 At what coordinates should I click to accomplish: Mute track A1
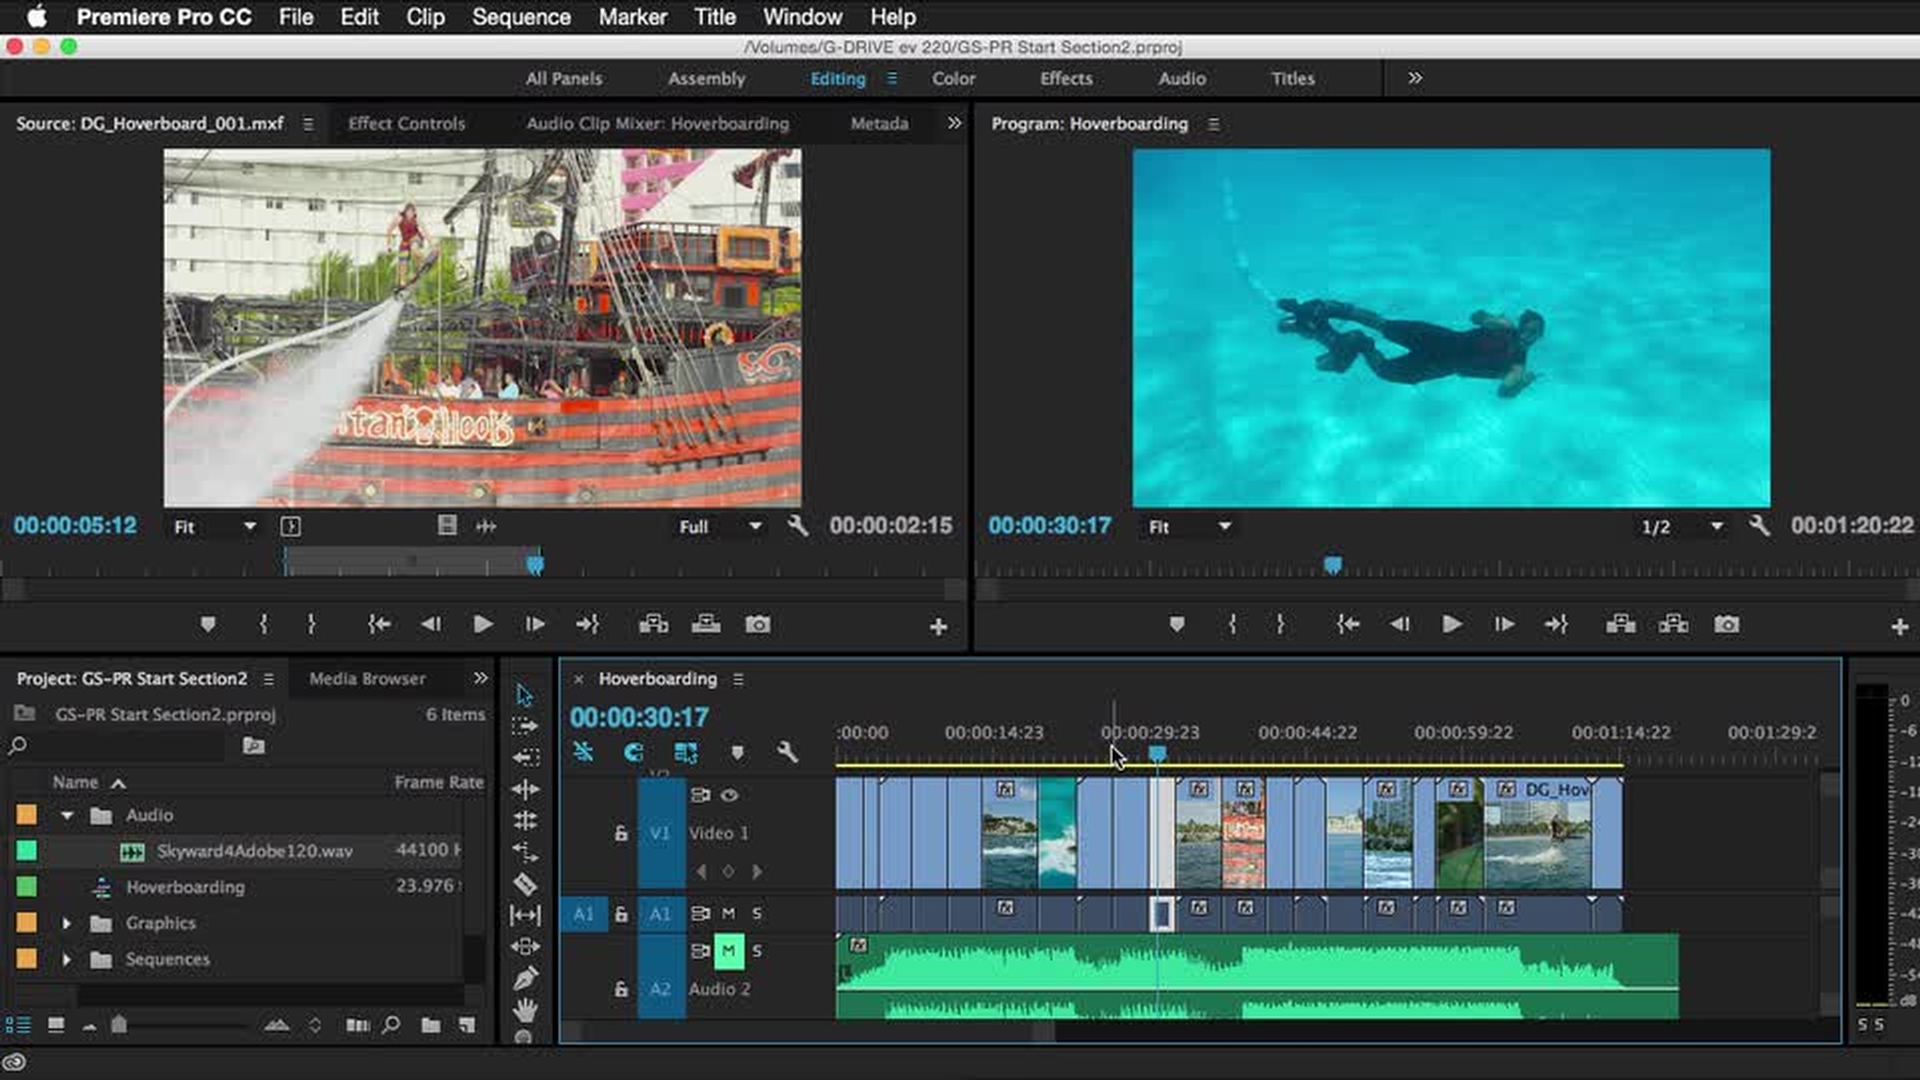(728, 913)
